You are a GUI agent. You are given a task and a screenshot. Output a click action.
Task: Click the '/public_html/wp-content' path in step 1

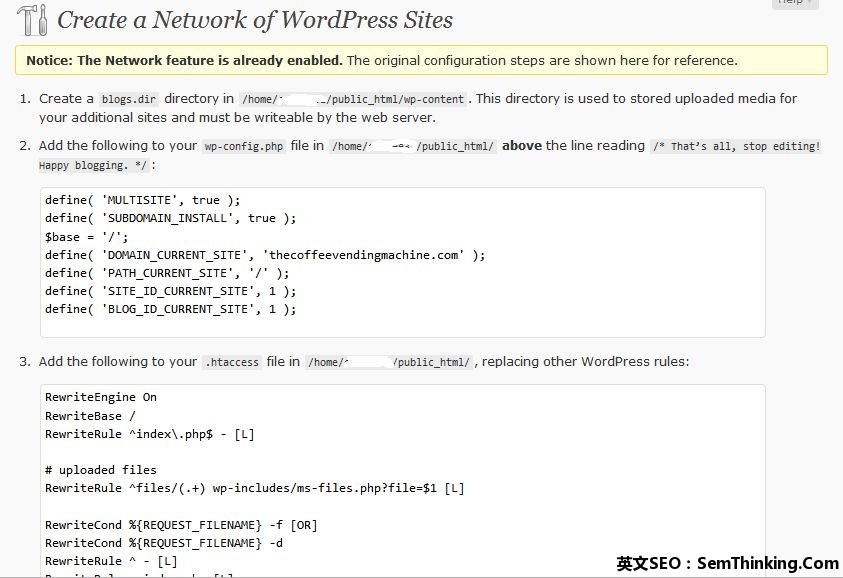396,99
